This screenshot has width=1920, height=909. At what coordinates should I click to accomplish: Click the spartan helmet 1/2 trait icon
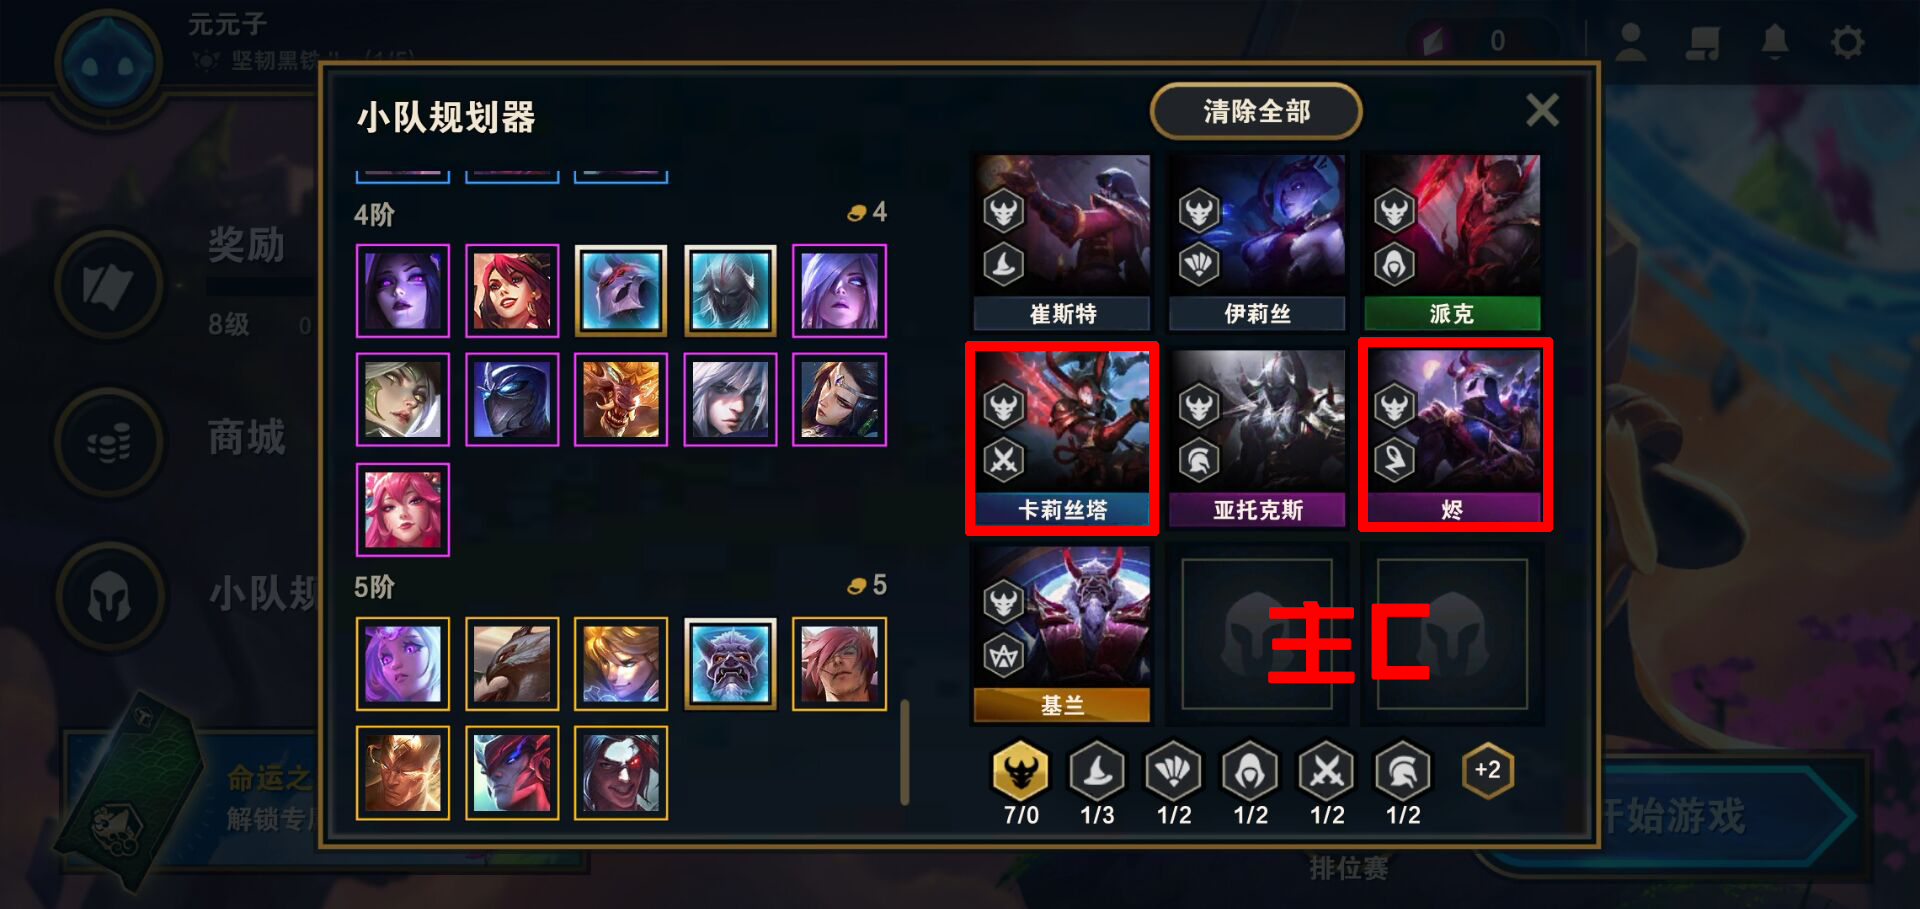pyautogui.click(x=1403, y=772)
